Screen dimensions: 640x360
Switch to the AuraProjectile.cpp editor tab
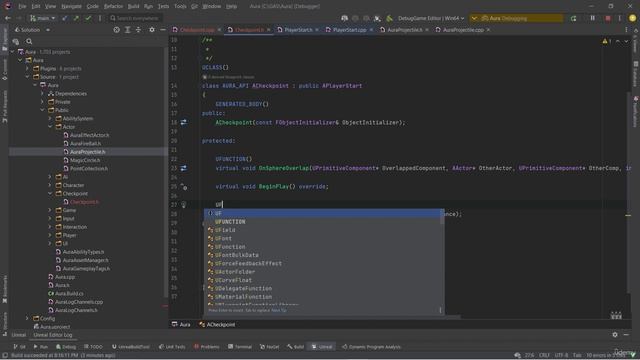click(463, 30)
